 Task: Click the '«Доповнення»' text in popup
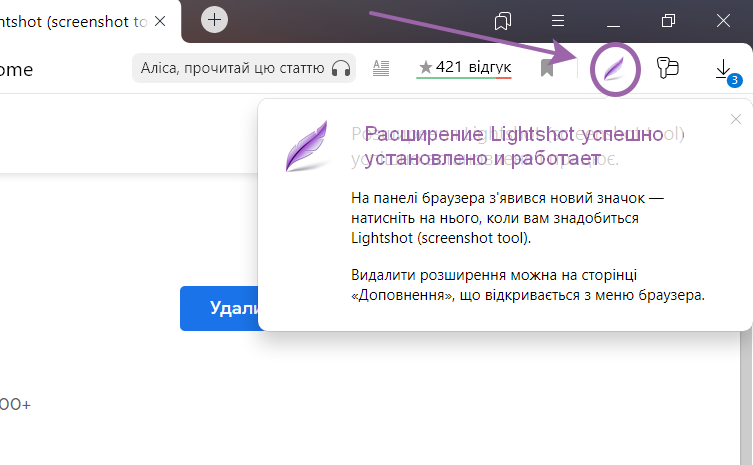coord(402,295)
